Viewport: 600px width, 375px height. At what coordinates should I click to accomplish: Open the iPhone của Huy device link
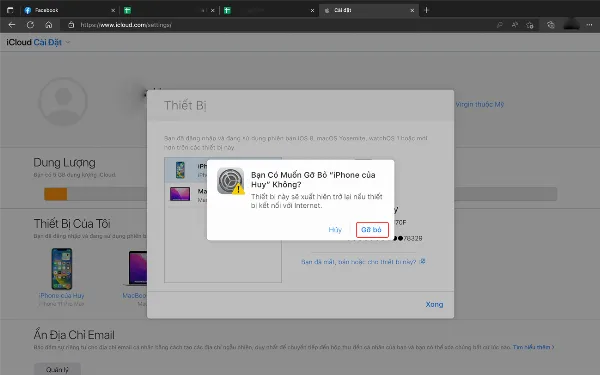(62, 295)
